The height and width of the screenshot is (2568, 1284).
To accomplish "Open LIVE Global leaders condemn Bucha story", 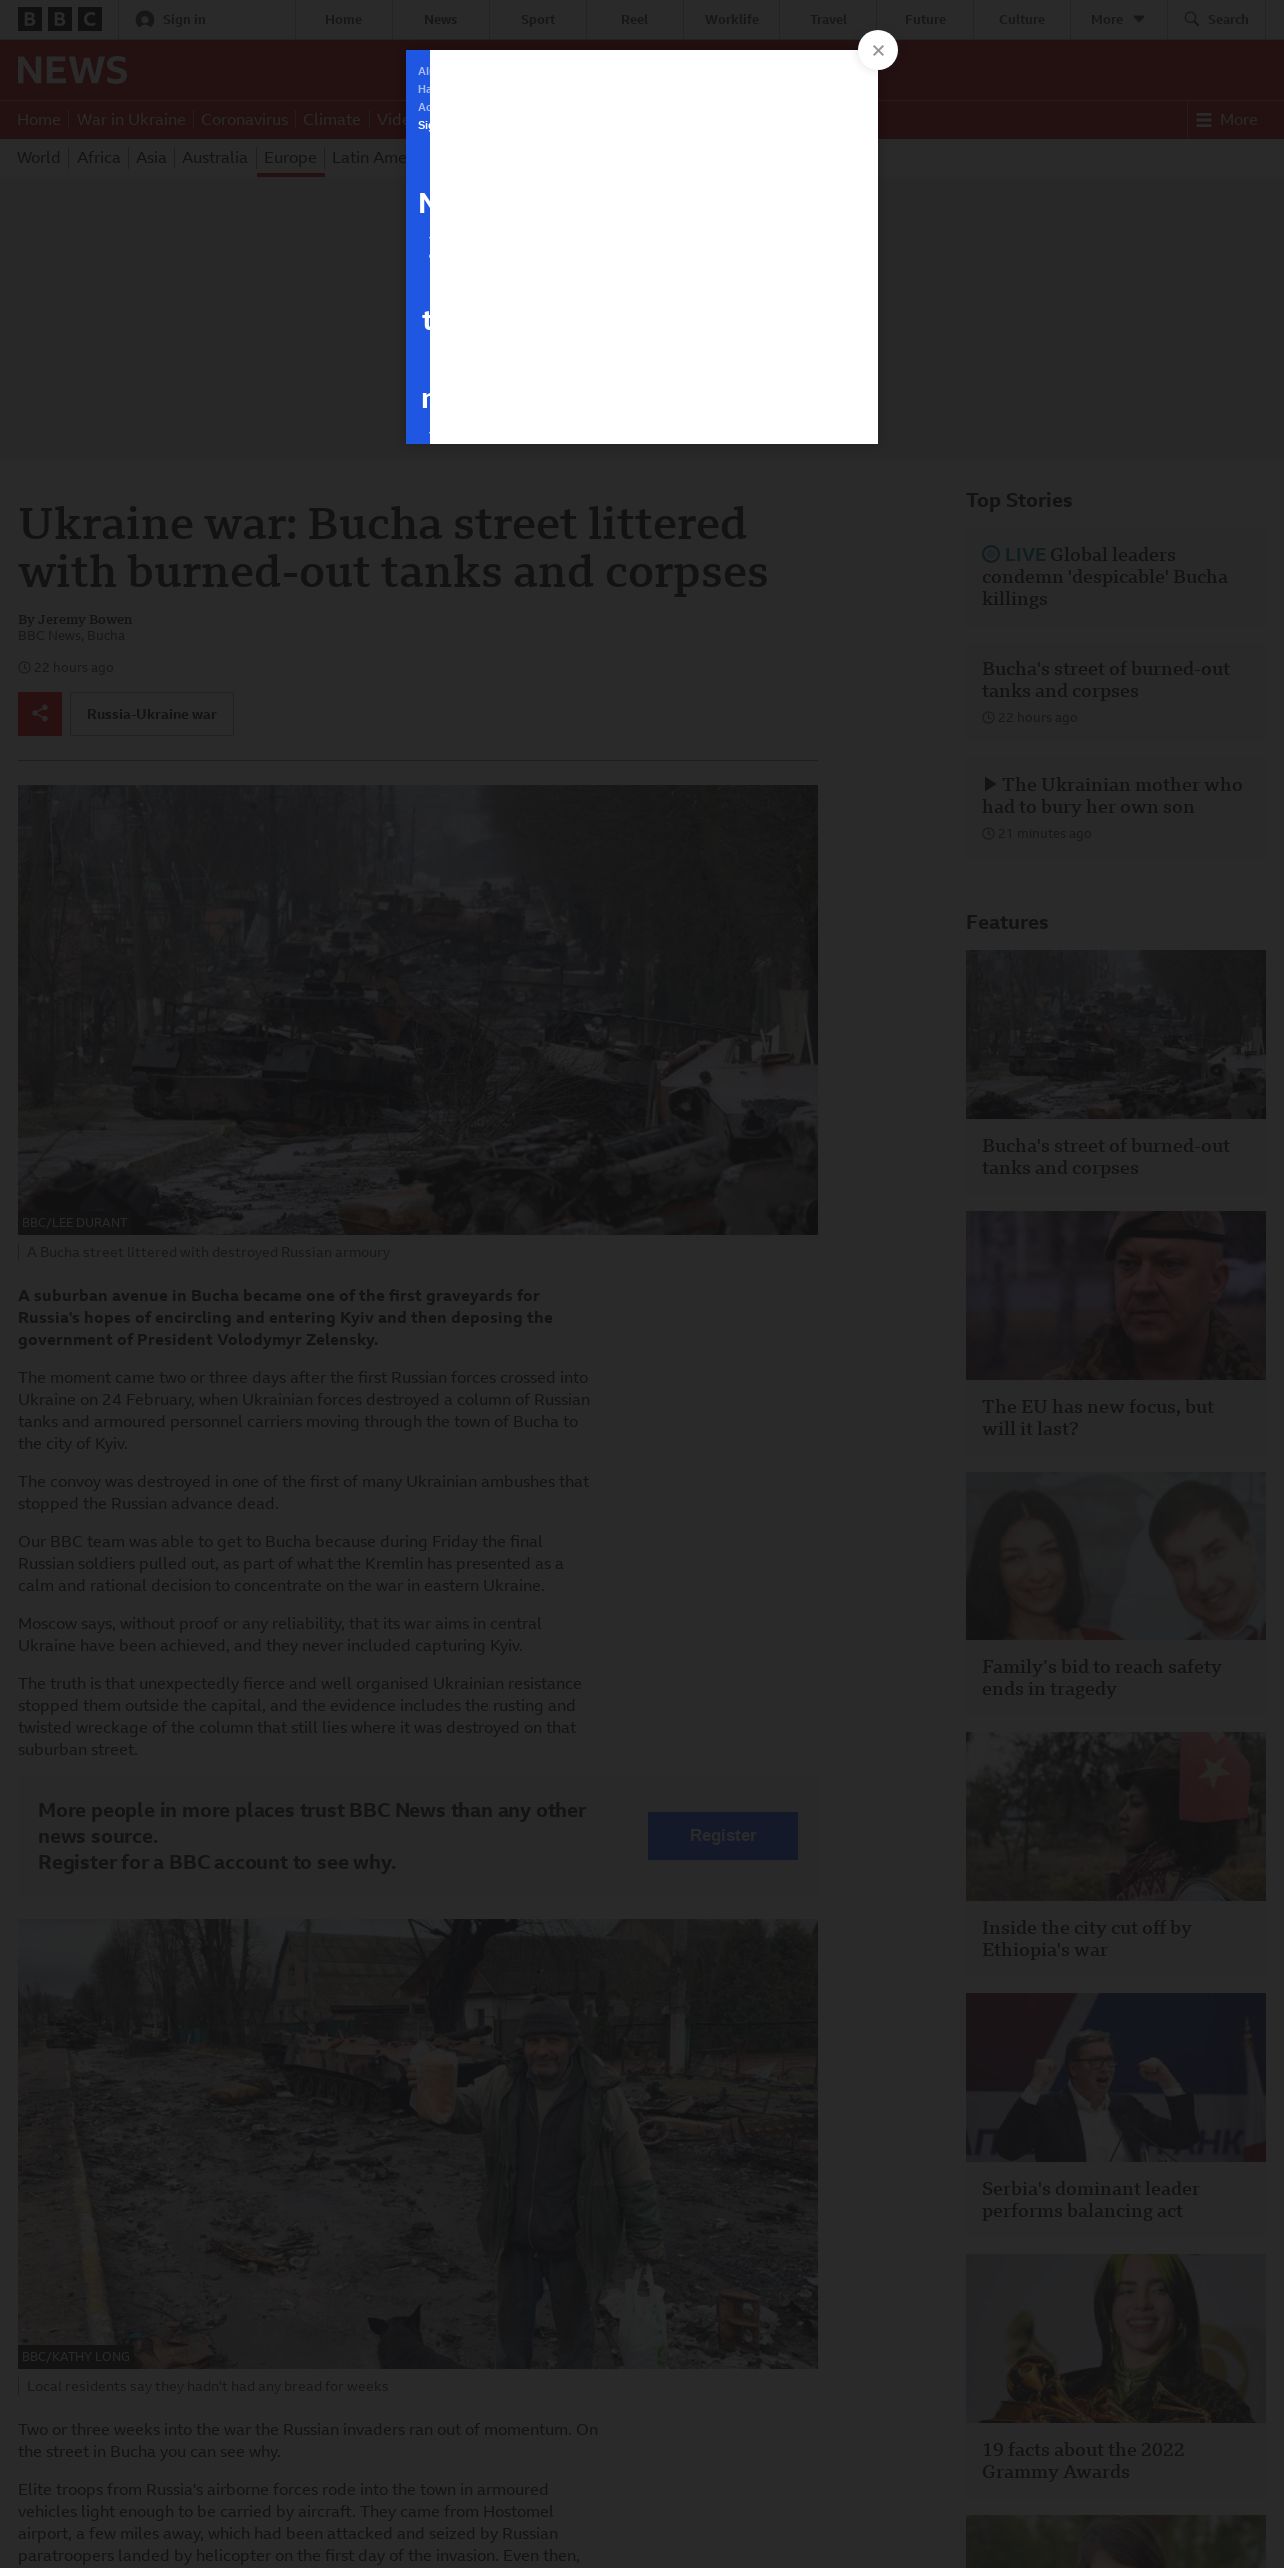I will (x=1105, y=577).
